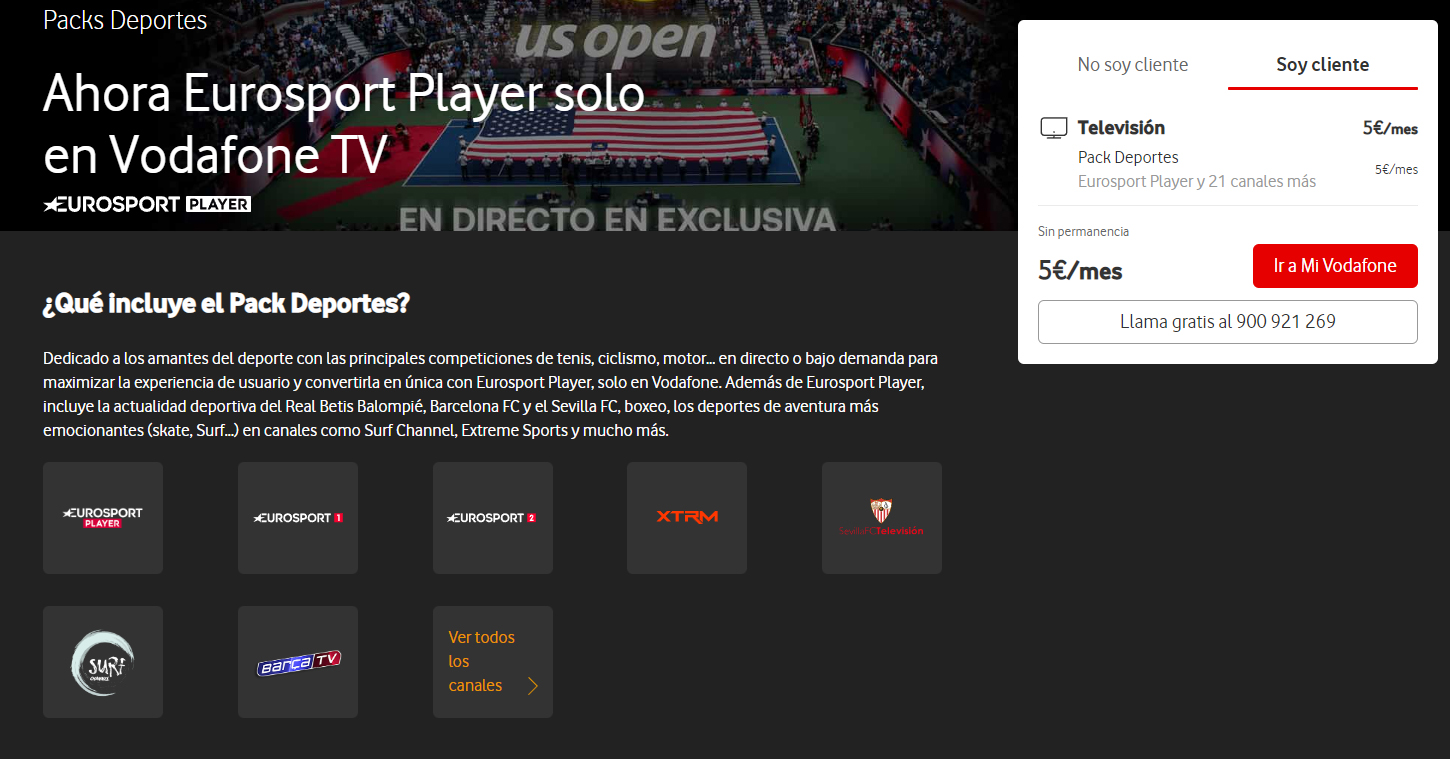Go to Mi Vodafone with red button
Screen dimensions: 1450x759
coord(1335,266)
